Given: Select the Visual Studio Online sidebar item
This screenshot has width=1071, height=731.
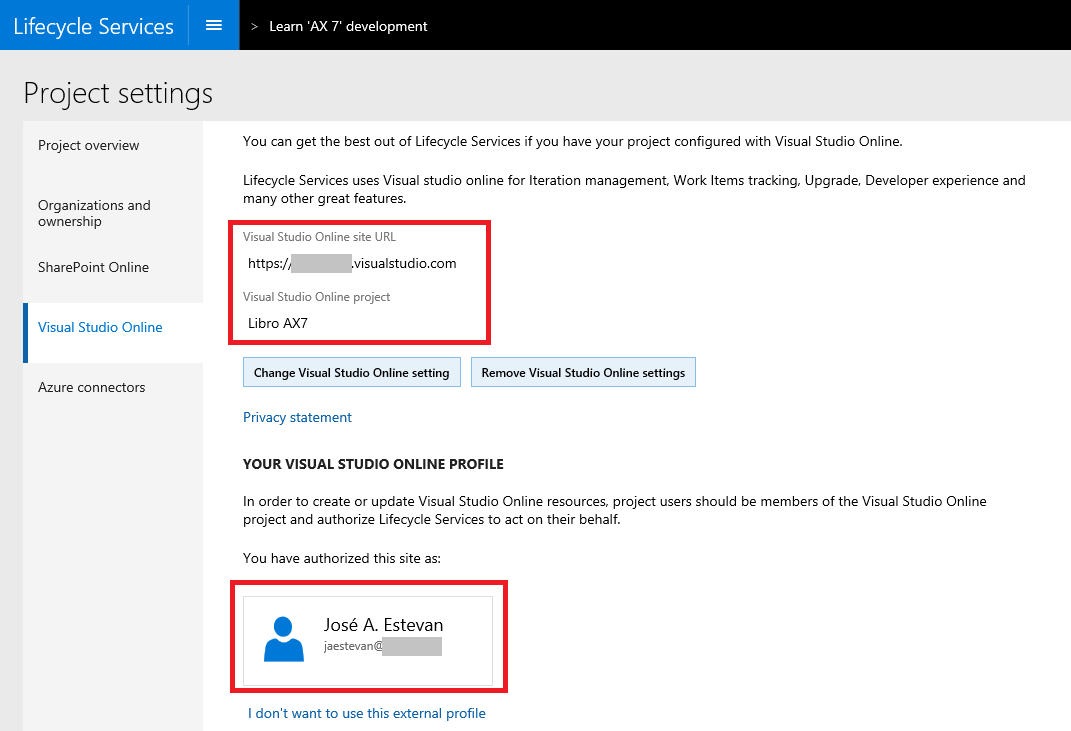Looking at the screenshot, I should click(x=100, y=327).
